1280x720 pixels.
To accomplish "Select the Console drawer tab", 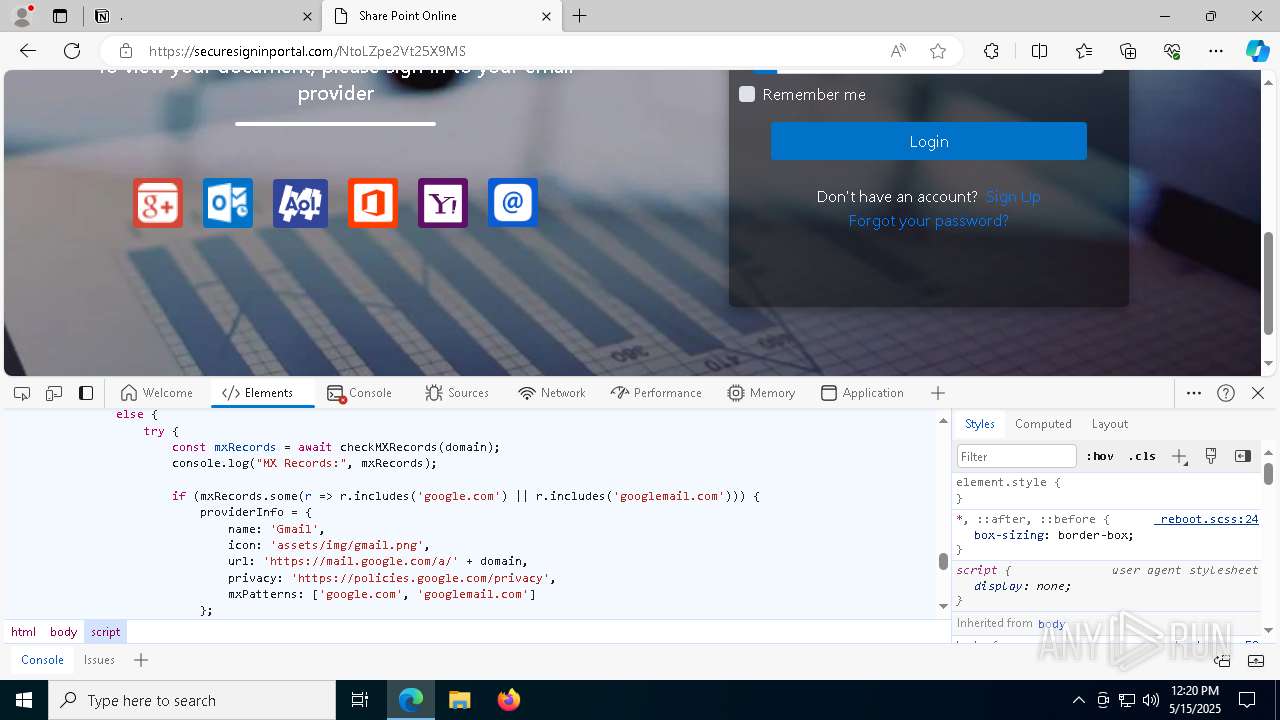I will tap(42, 660).
